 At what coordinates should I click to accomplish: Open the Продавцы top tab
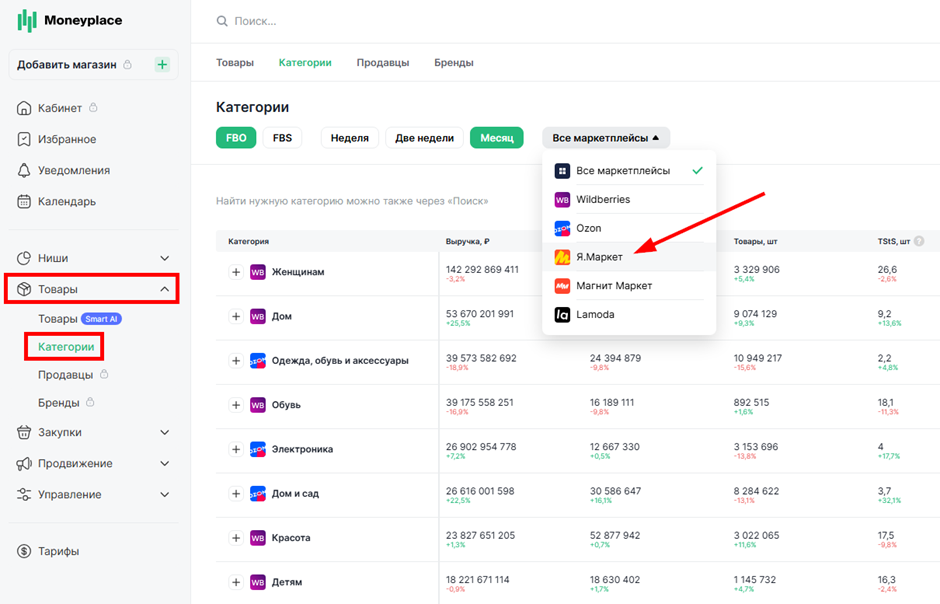point(383,62)
